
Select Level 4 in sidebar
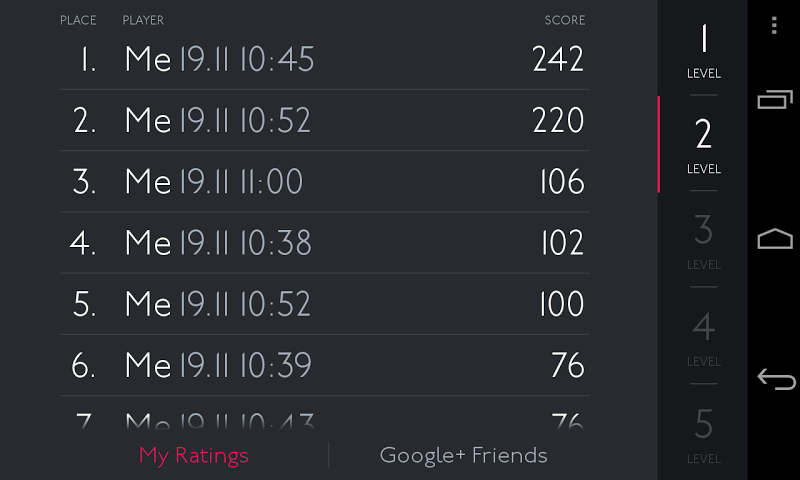[x=703, y=336]
